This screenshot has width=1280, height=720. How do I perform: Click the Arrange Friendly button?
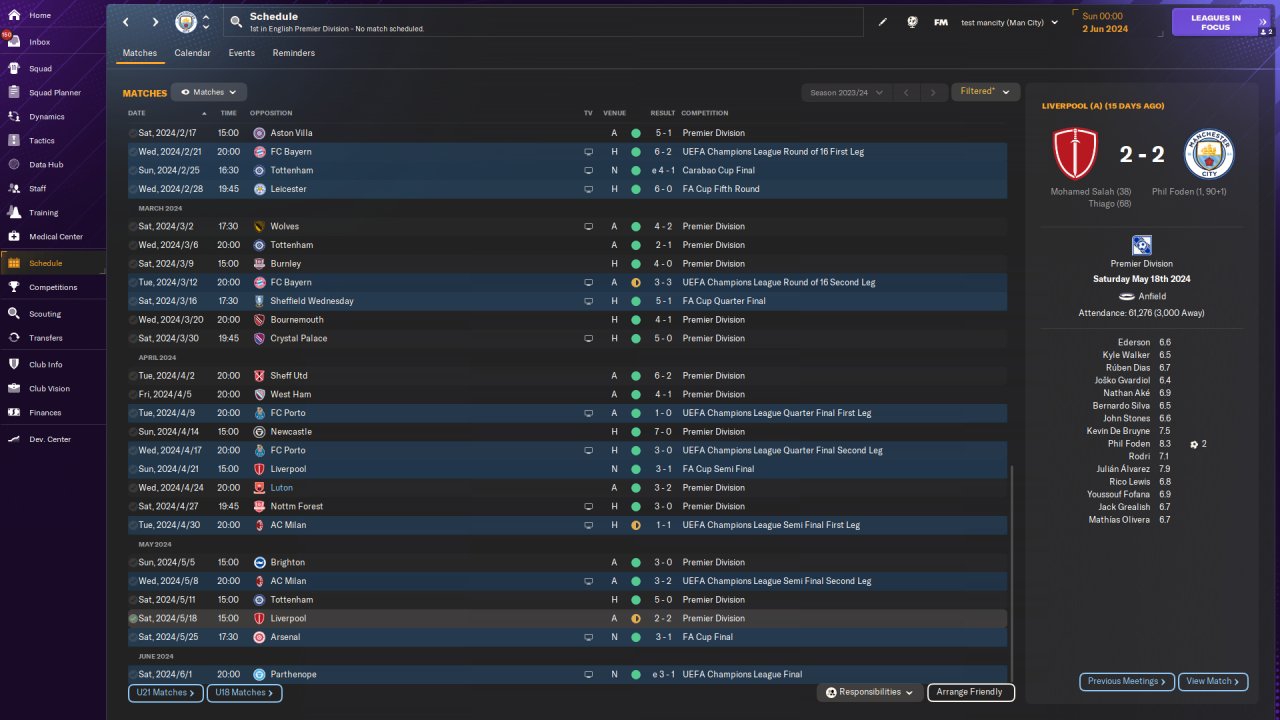(971, 692)
